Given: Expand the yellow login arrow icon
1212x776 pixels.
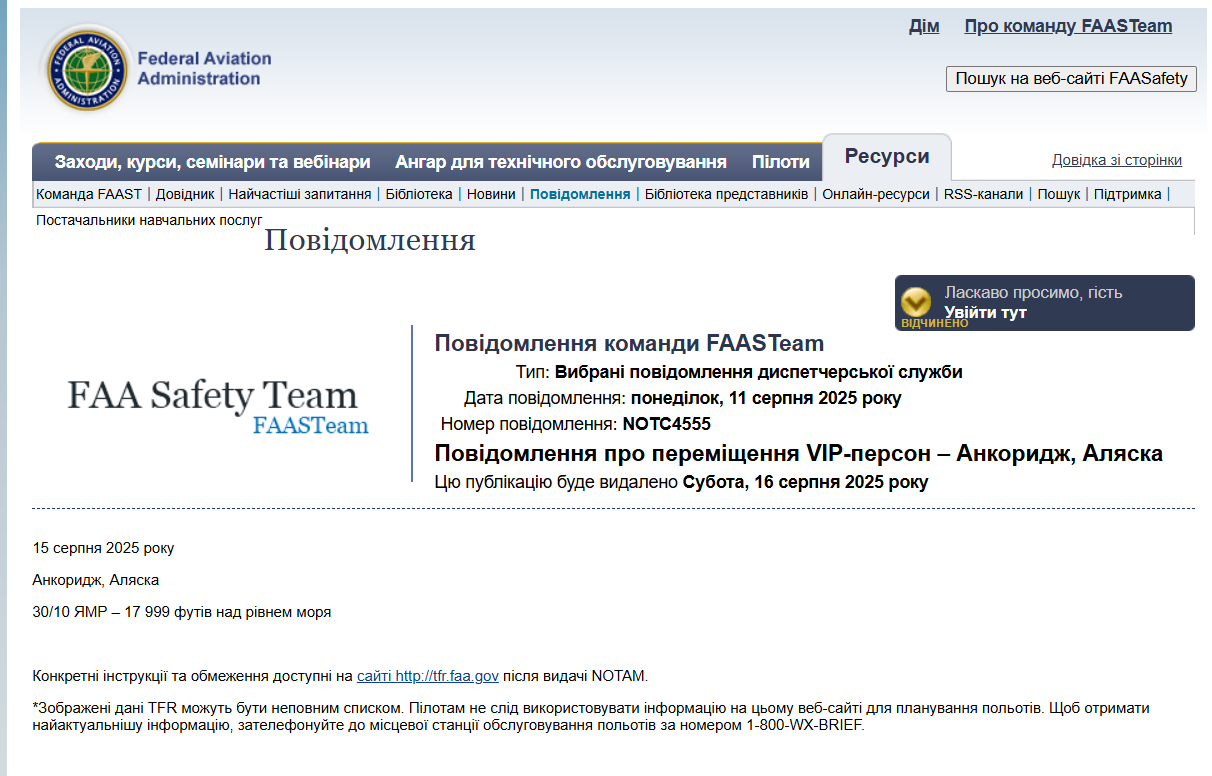Looking at the screenshot, I should point(915,302).
